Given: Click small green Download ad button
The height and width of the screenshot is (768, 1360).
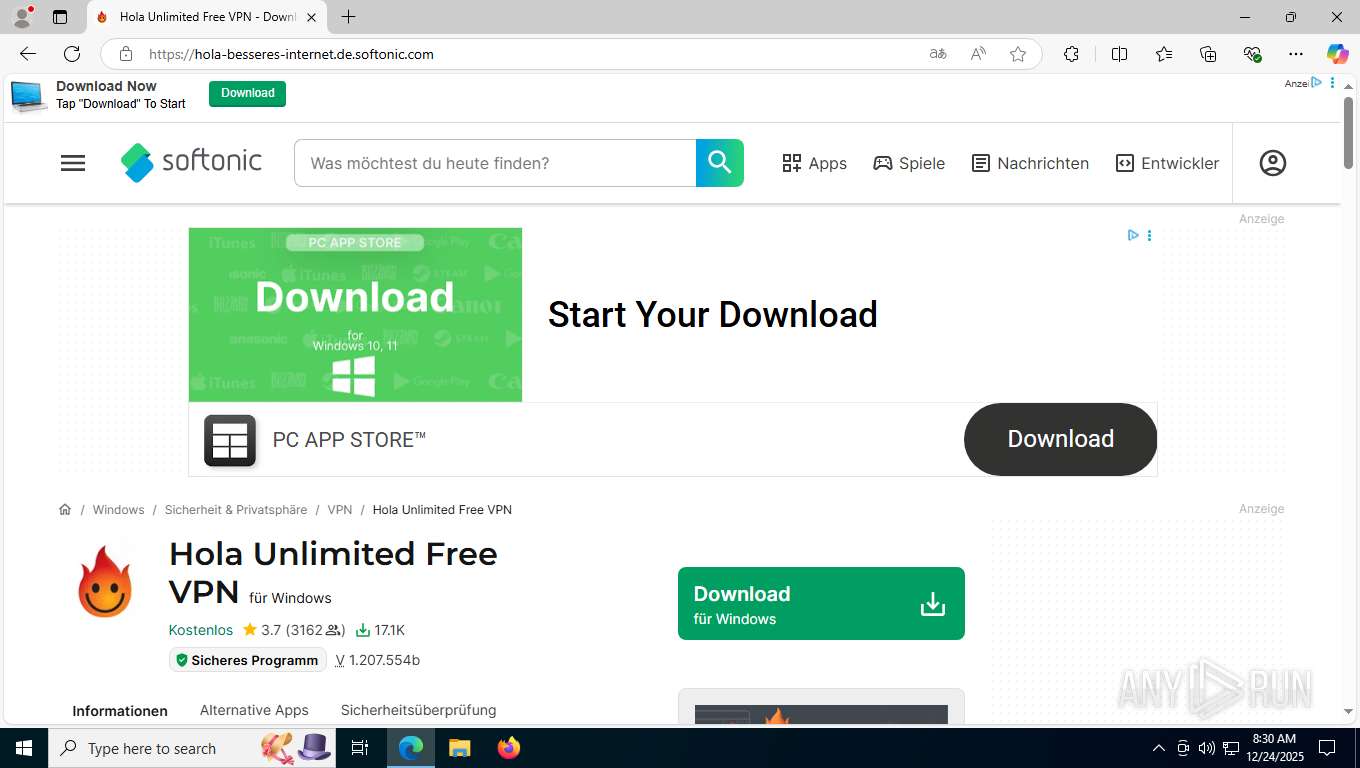Looking at the screenshot, I should point(247,93).
